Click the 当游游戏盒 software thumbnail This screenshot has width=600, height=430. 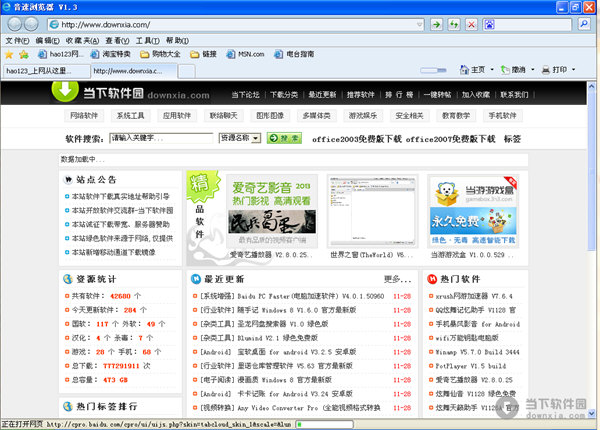(473, 211)
